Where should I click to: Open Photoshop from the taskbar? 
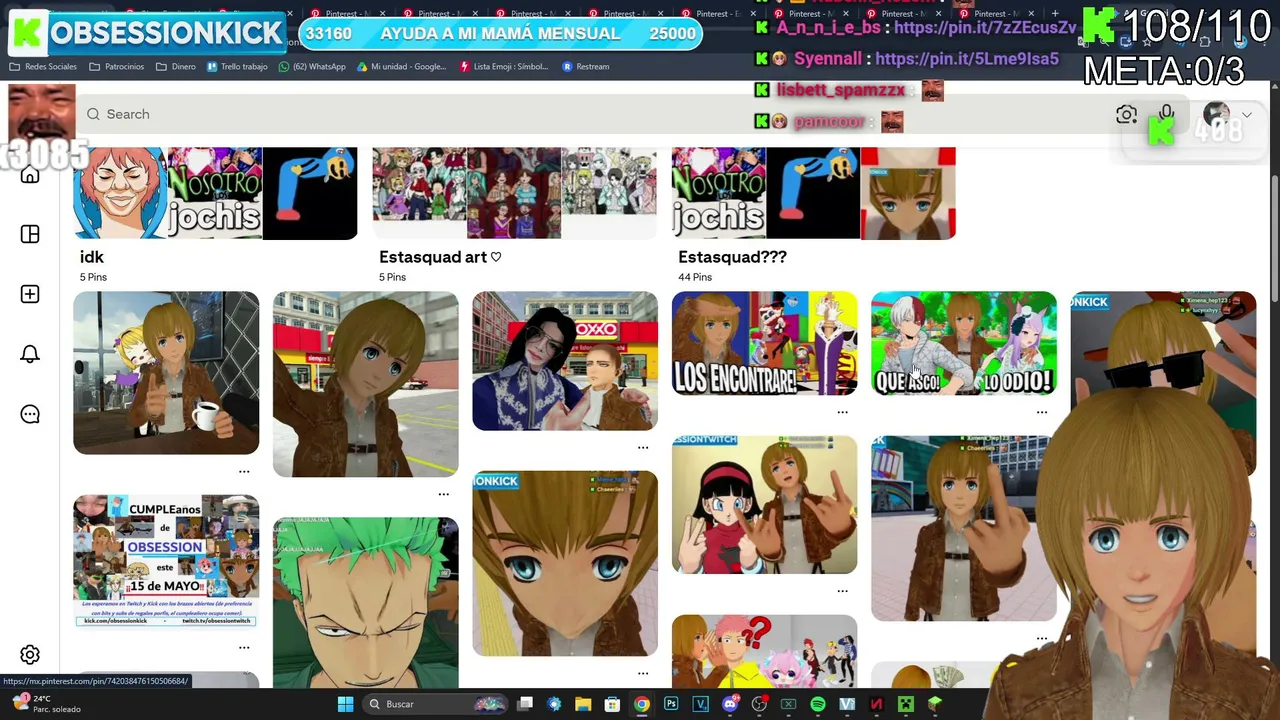[x=671, y=704]
